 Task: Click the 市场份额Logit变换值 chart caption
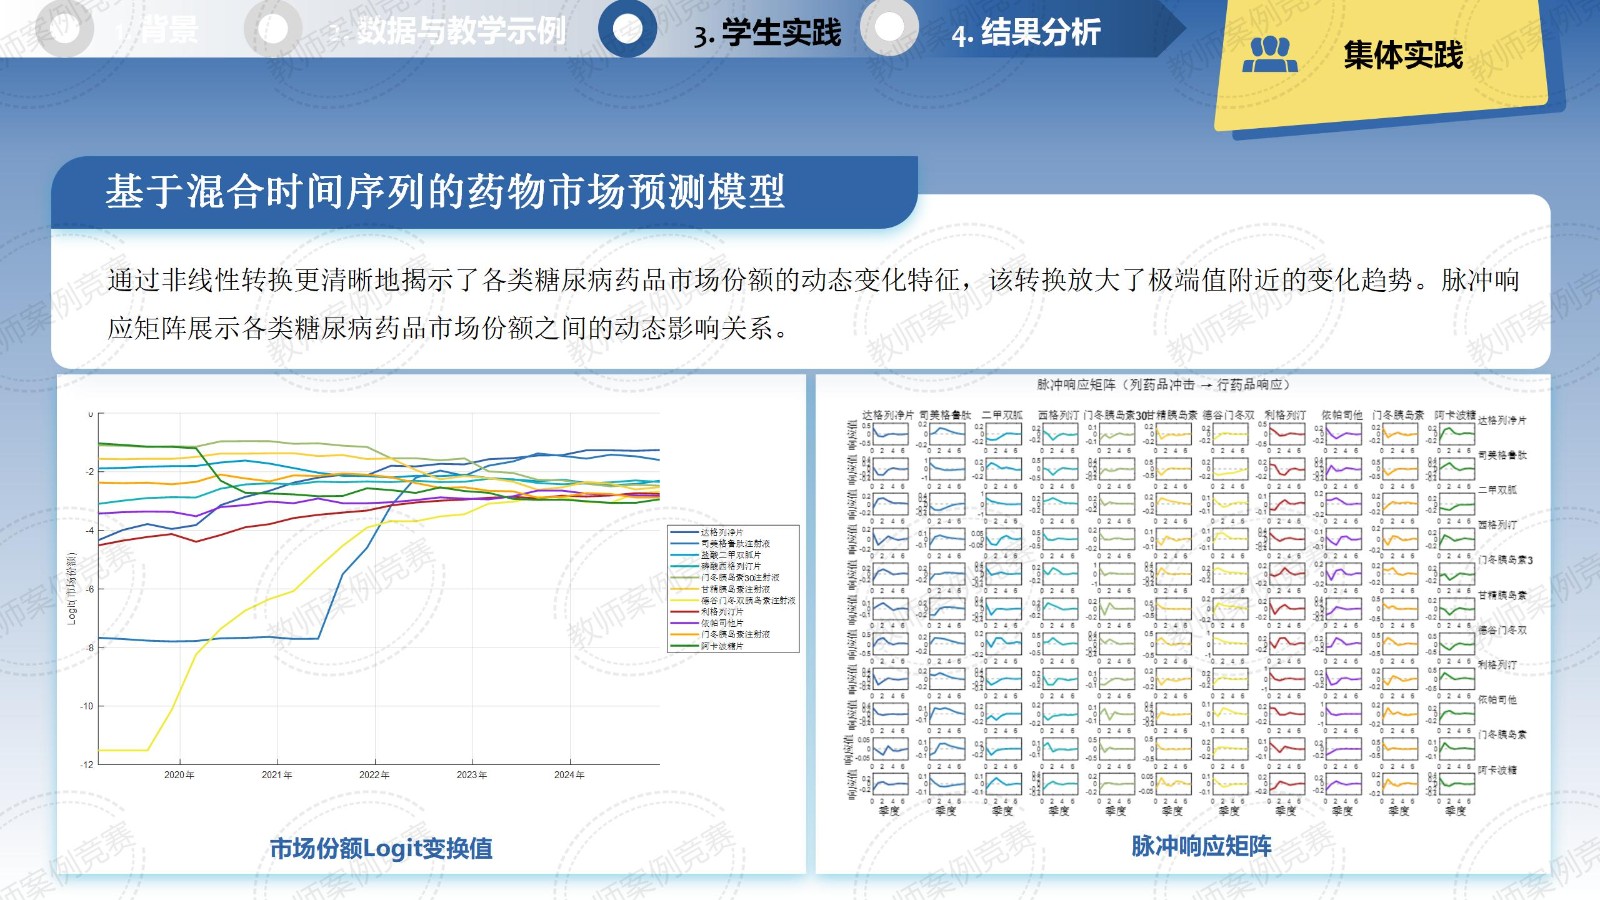point(381,848)
